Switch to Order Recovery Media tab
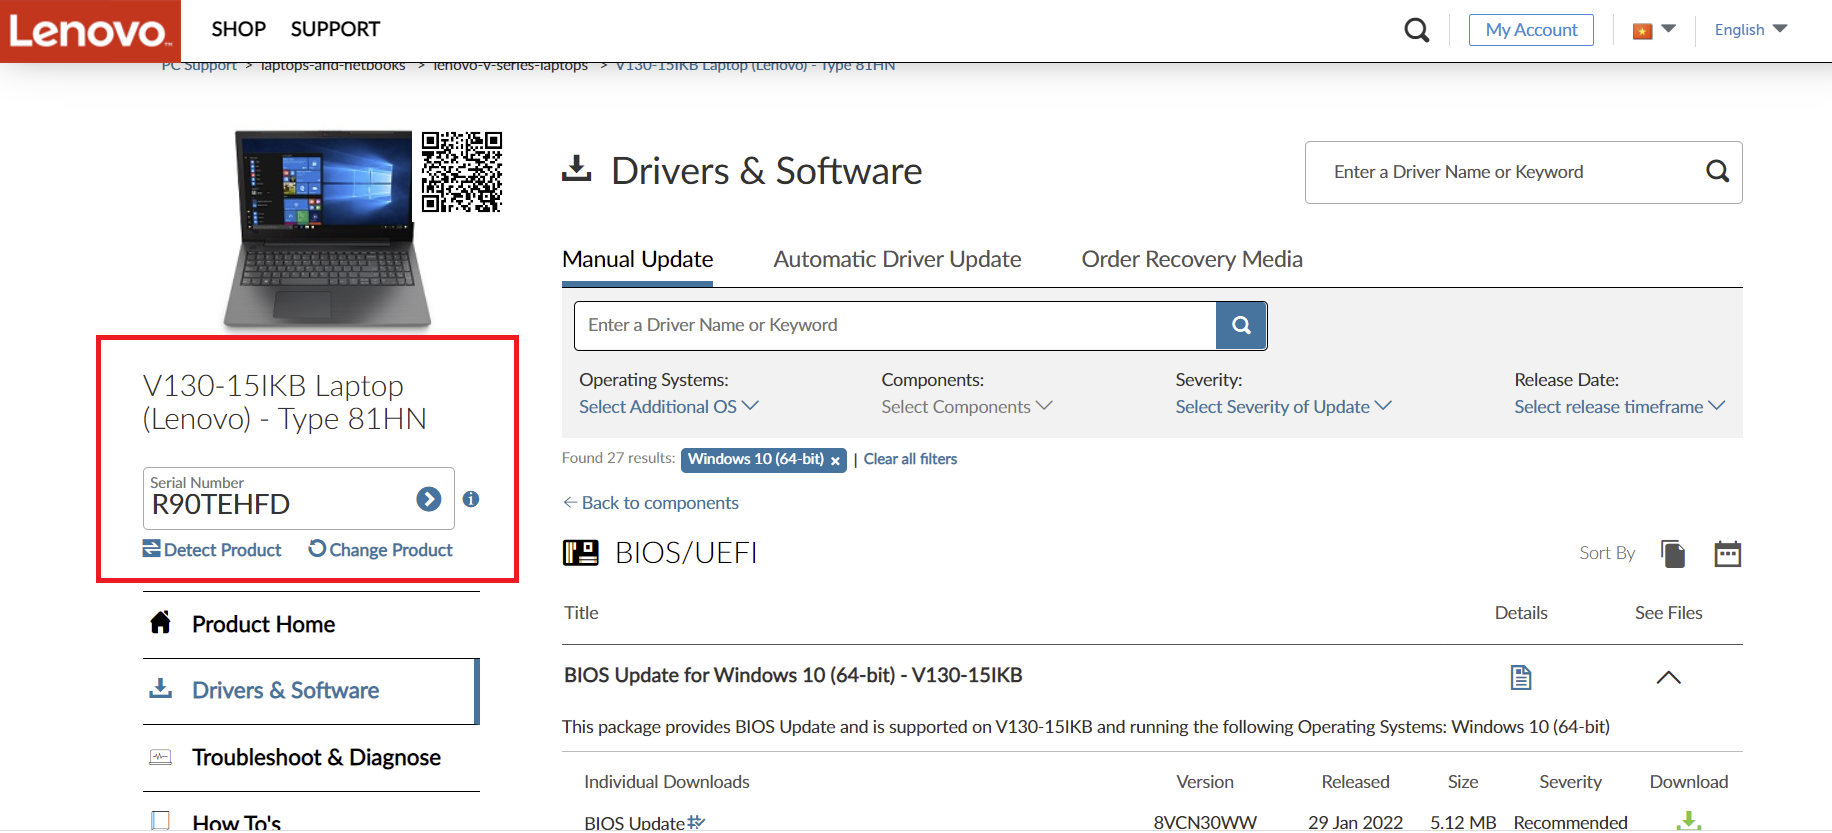1832x833 pixels. 1191,260
